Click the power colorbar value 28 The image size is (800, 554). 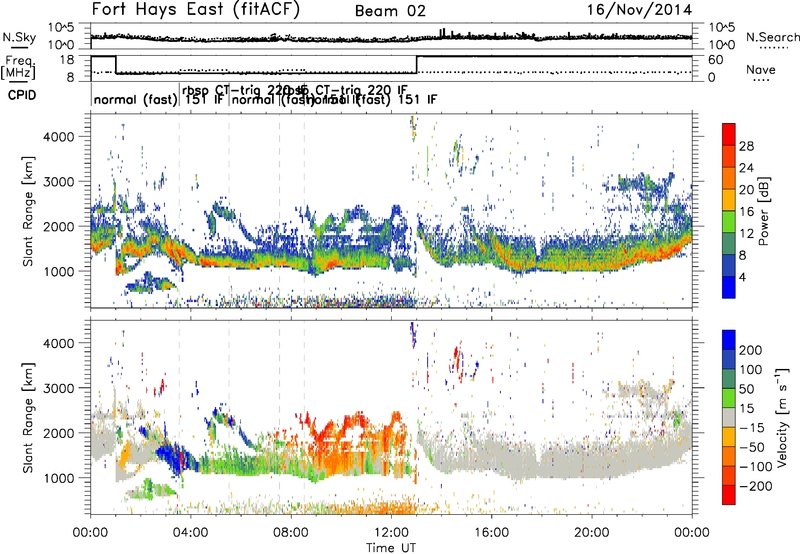(746, 146)
